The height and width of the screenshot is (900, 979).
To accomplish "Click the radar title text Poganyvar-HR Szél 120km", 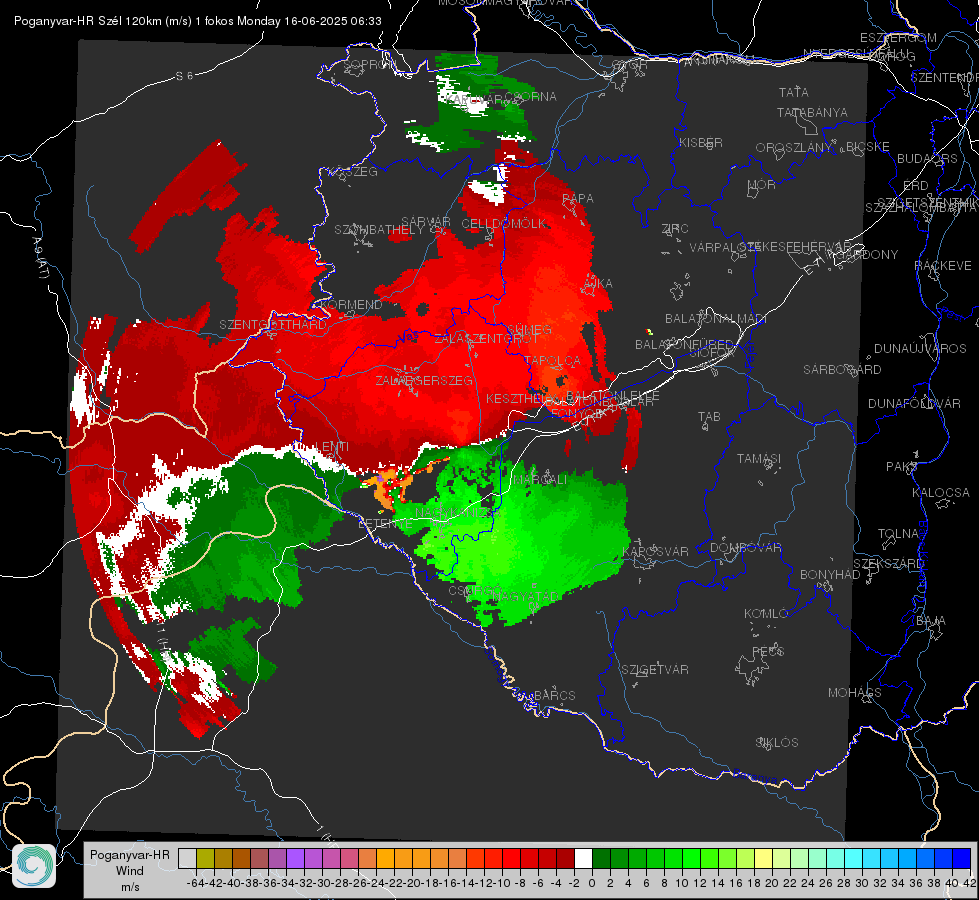I will pyautogui.click(x=88, y=21).
